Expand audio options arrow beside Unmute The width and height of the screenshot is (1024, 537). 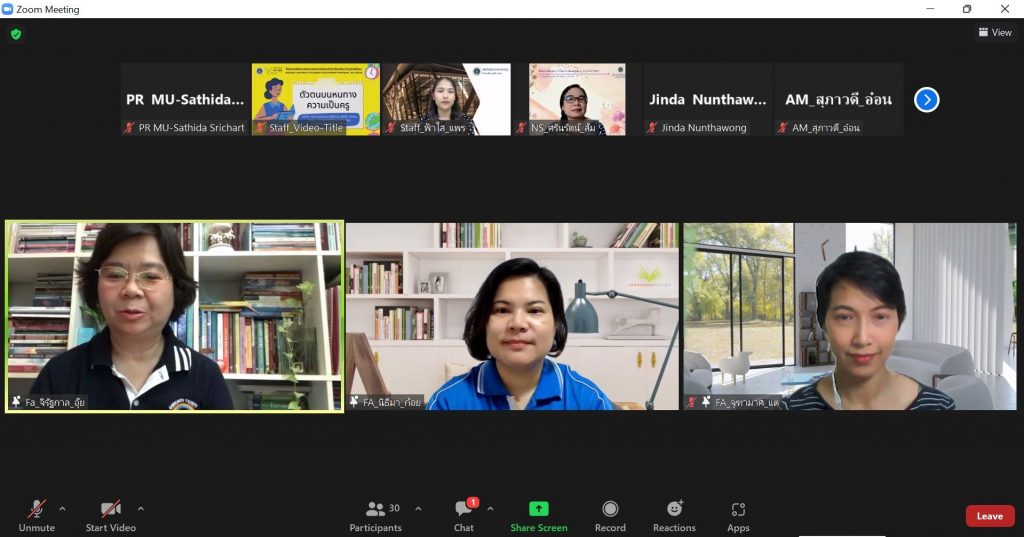[62, 508]
